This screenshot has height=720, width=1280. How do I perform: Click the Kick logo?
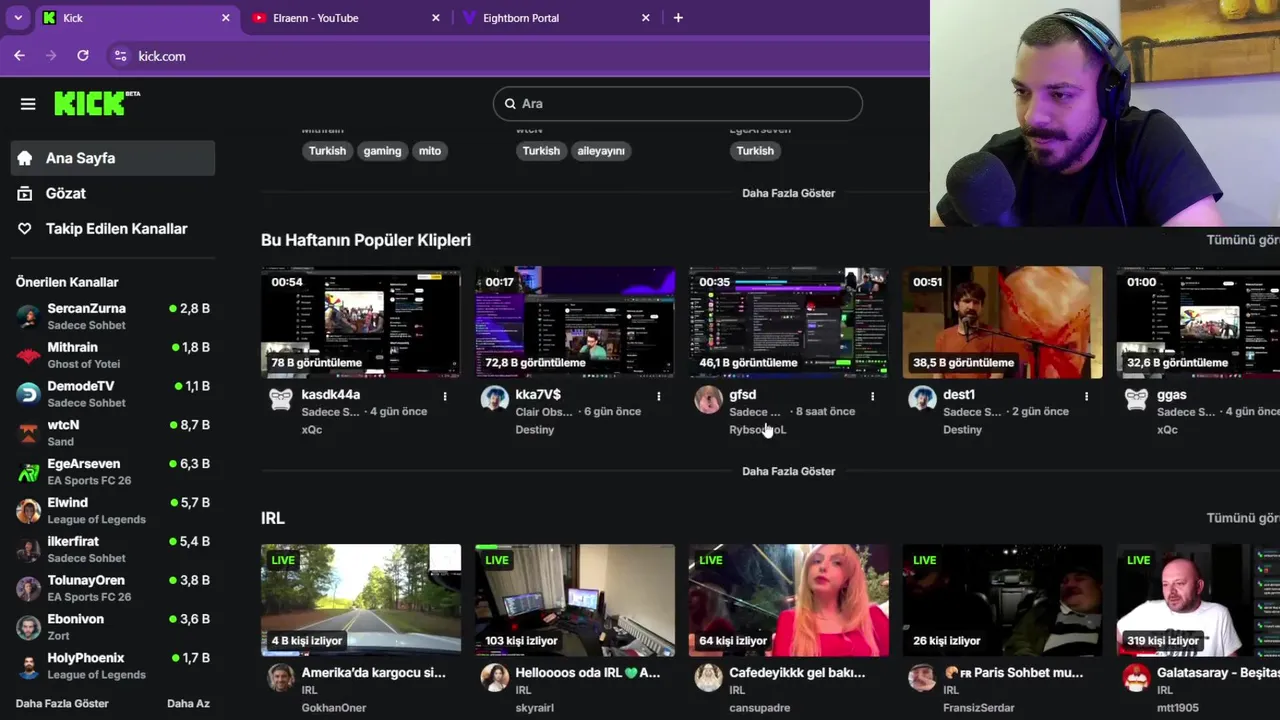coord(97,103)
